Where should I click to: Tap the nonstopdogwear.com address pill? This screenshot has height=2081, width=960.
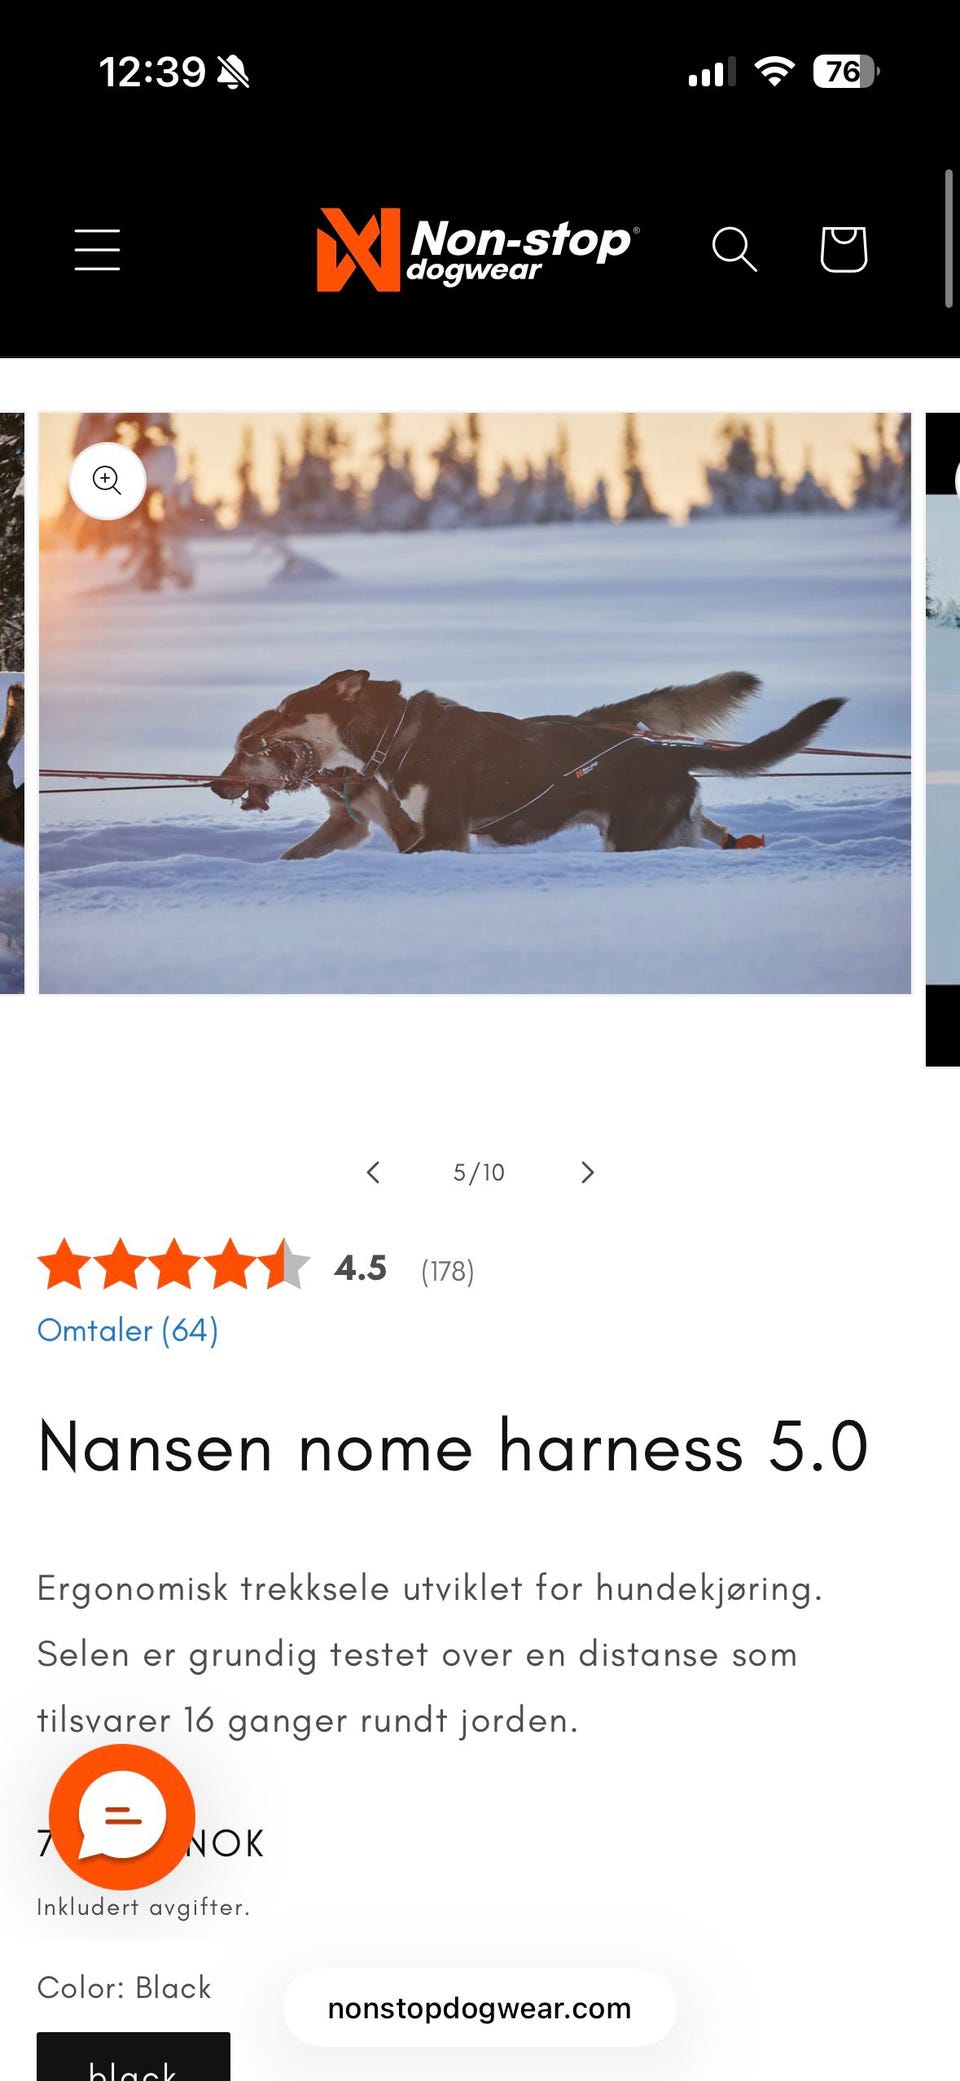(x=480, y=2008)
